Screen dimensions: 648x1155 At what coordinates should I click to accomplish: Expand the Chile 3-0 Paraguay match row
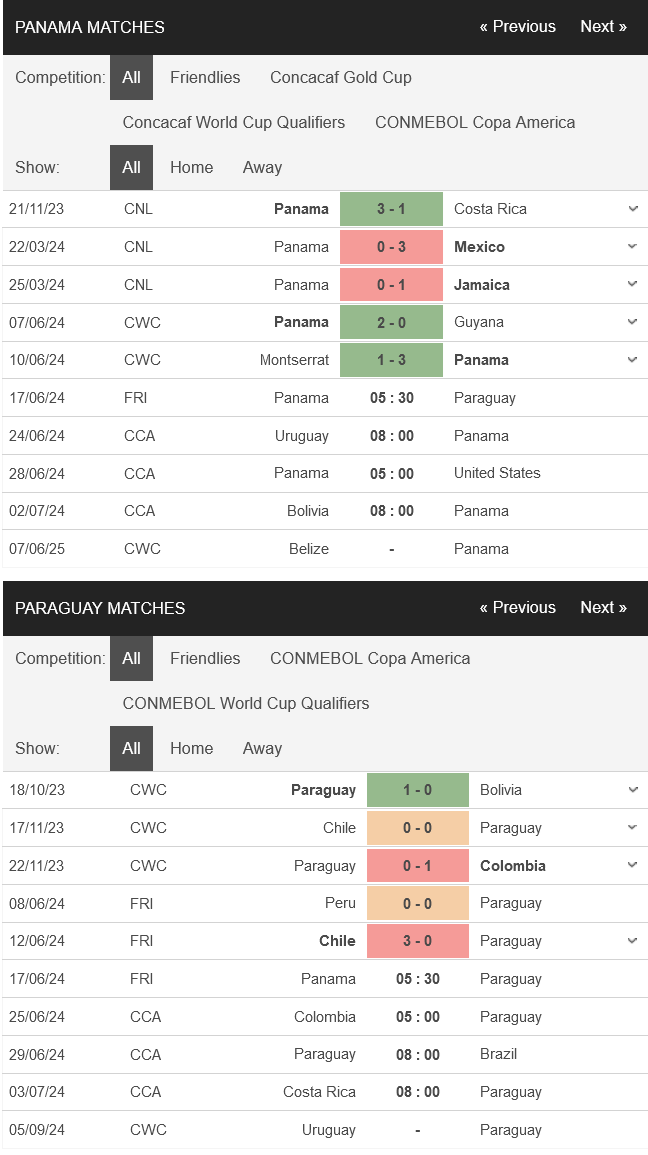point(632,941)
